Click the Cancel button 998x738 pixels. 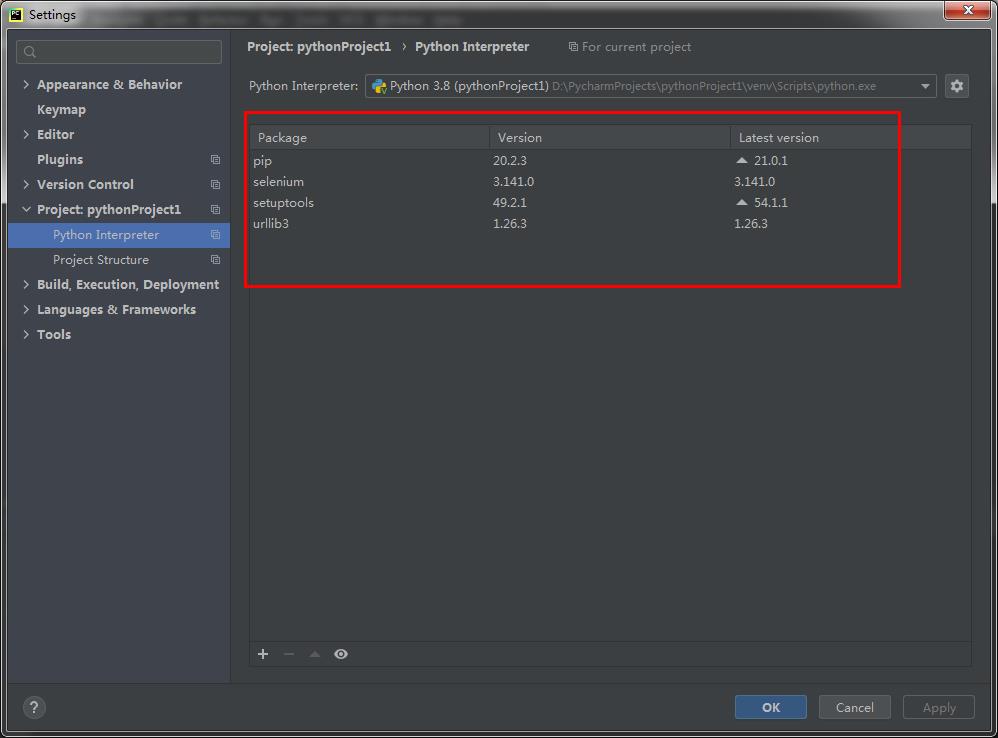pos(854,707)
